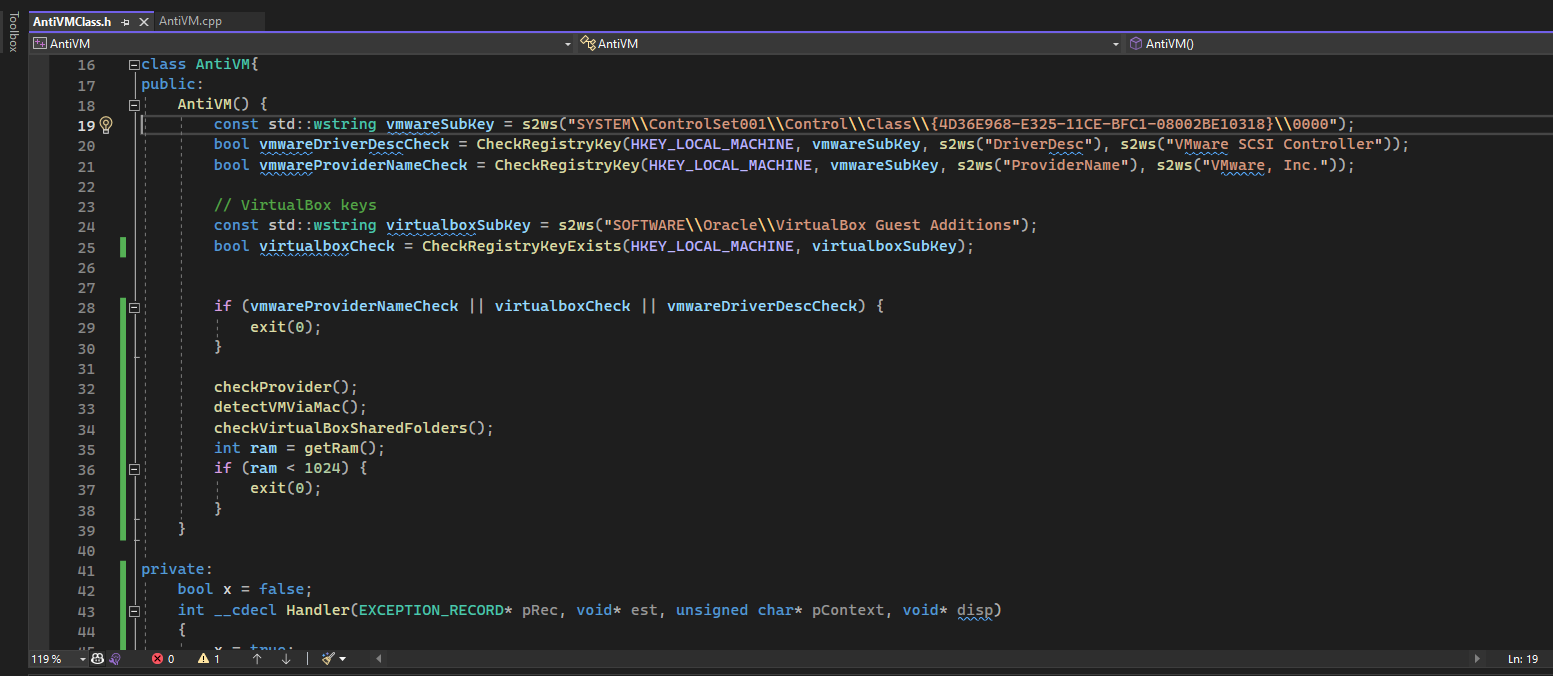Click the bool x = false; declaration
This screenshot has width=1553, height=676.
pyautogui.click(x=245, y=589)
